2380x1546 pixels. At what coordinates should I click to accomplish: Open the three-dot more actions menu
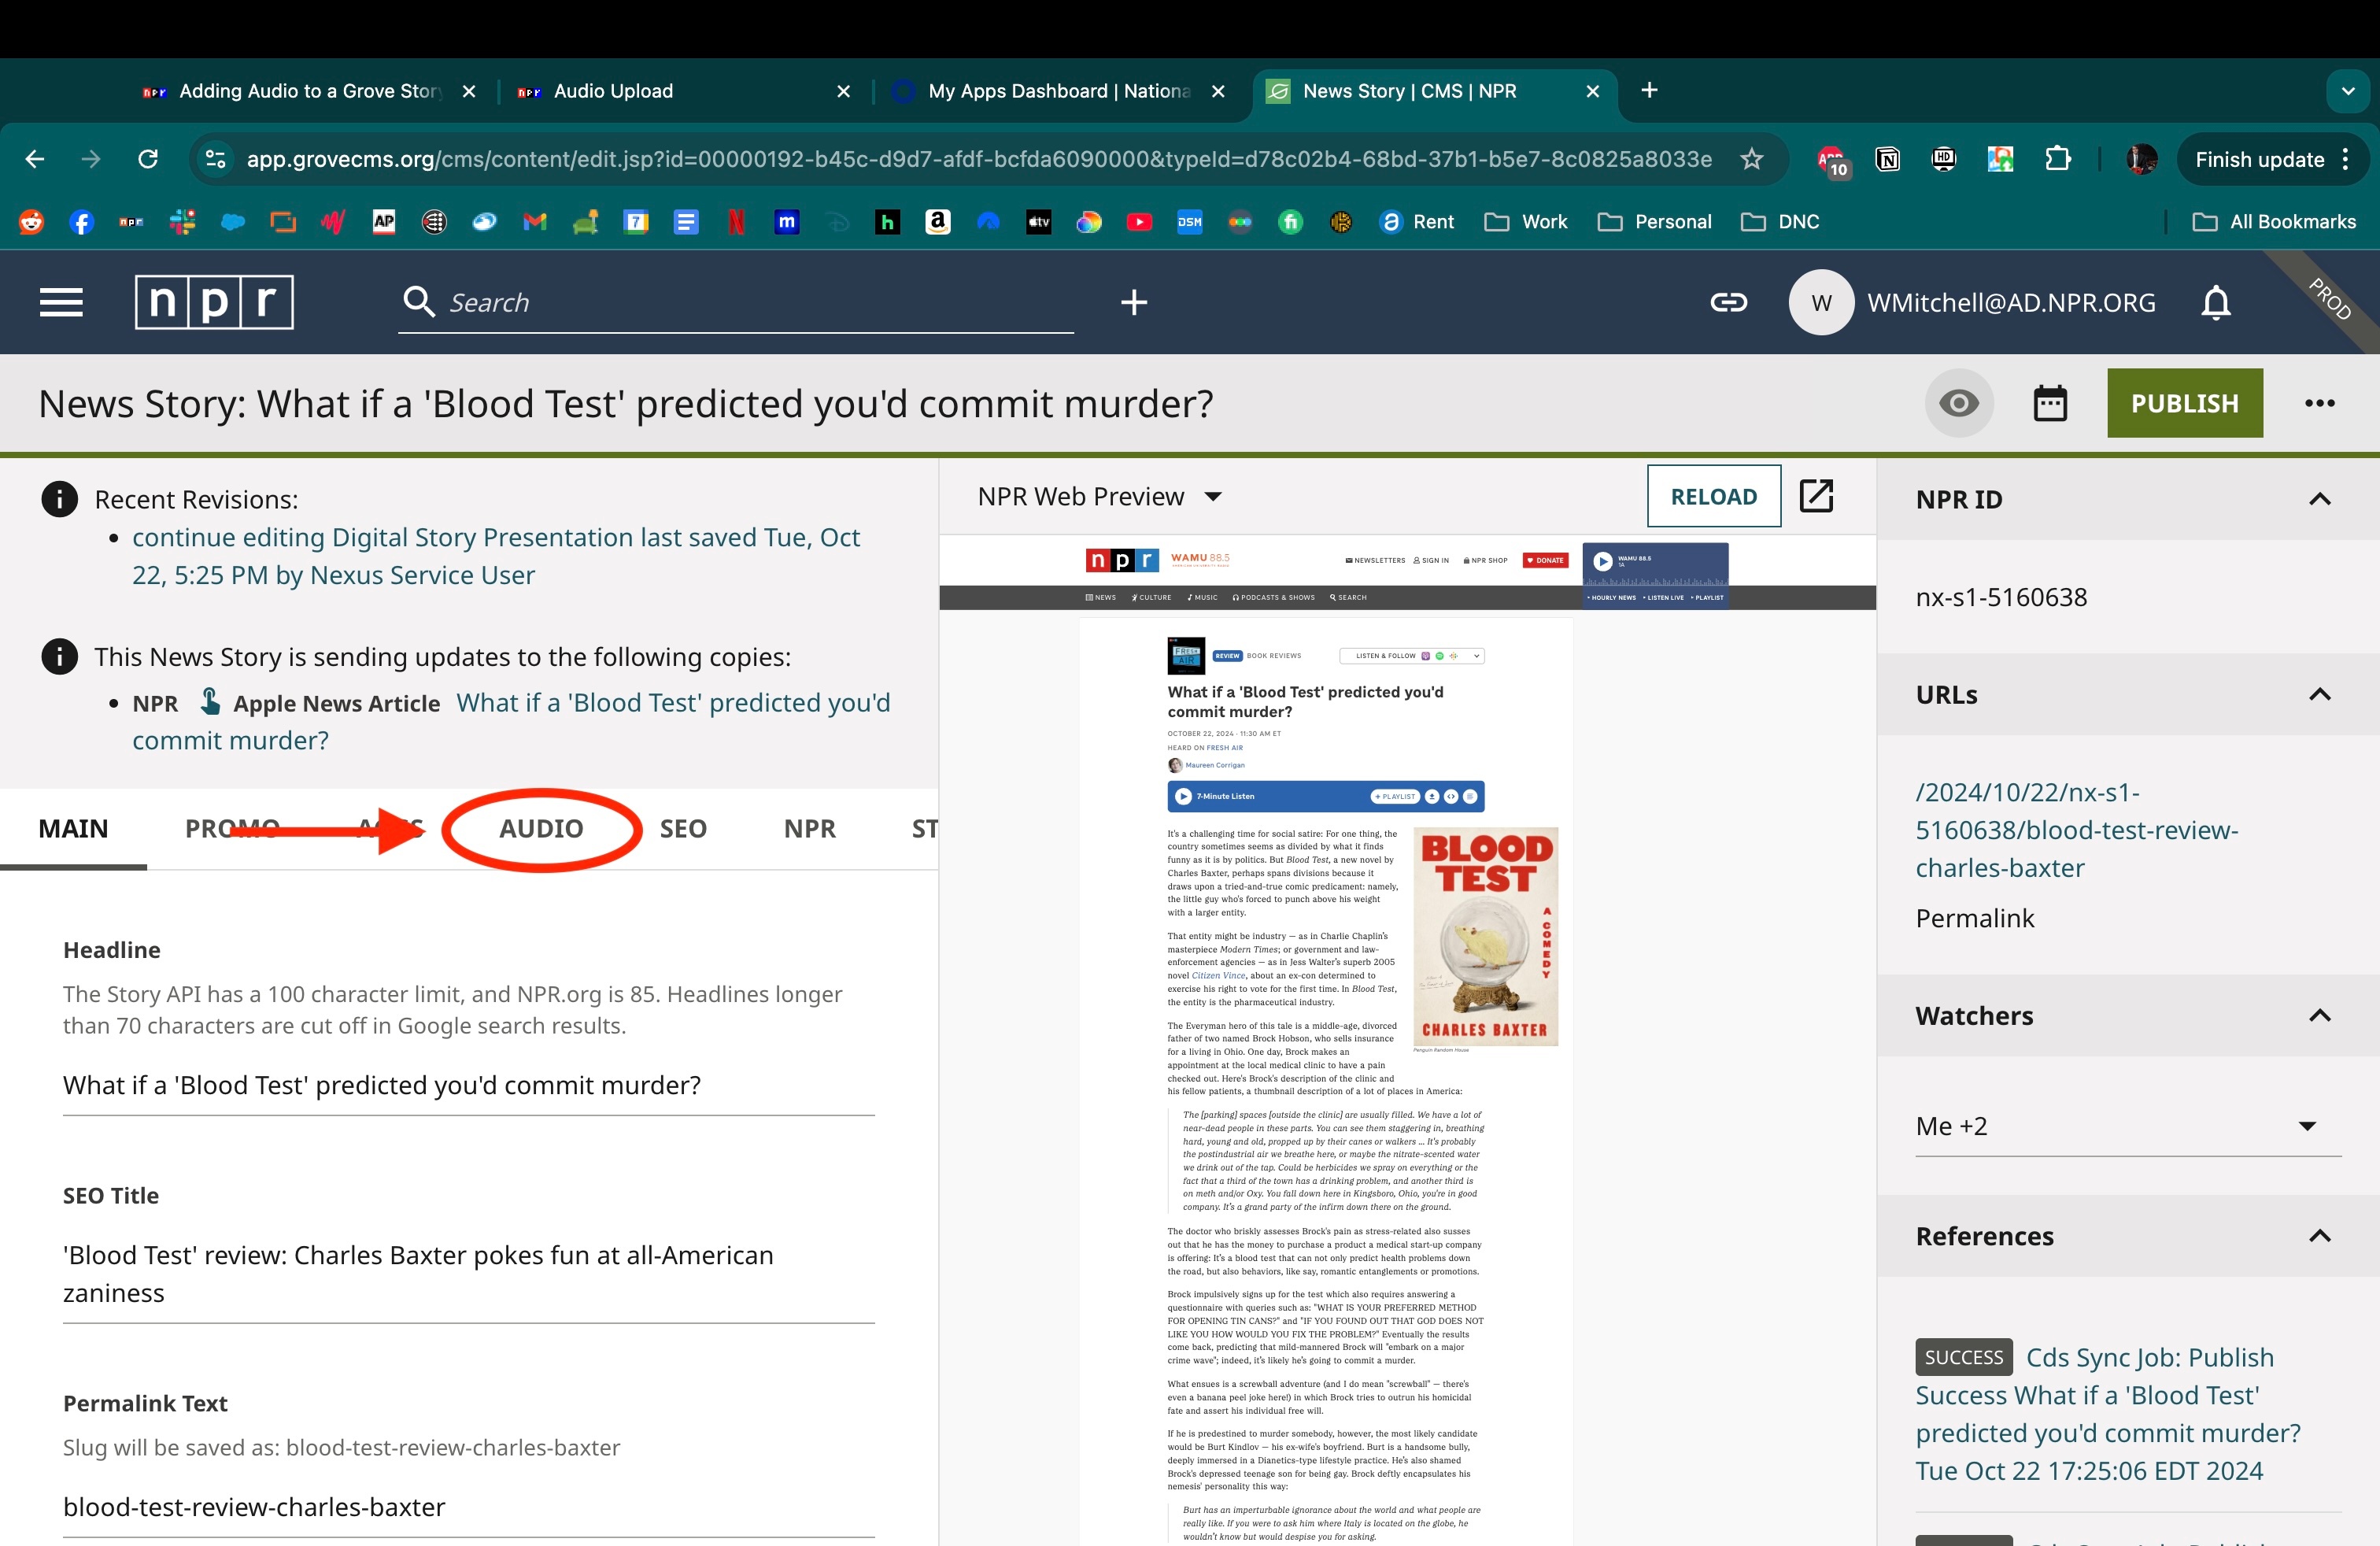(x=2319, y=403)
